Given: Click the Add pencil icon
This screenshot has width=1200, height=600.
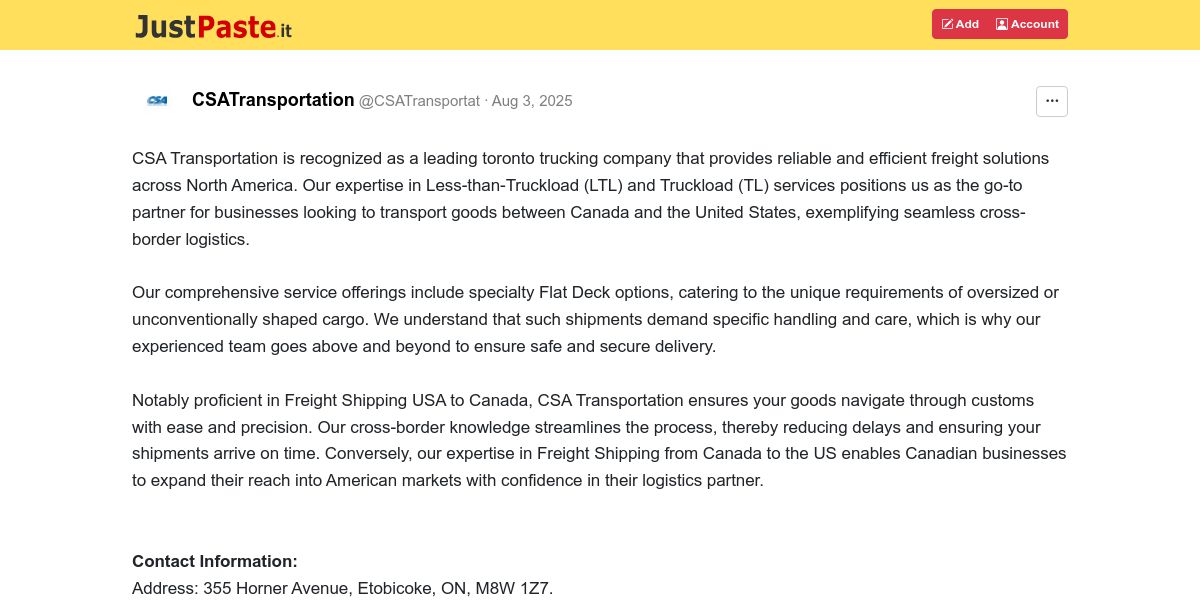Looking at the screenshot, I should [x=947, y=24].
